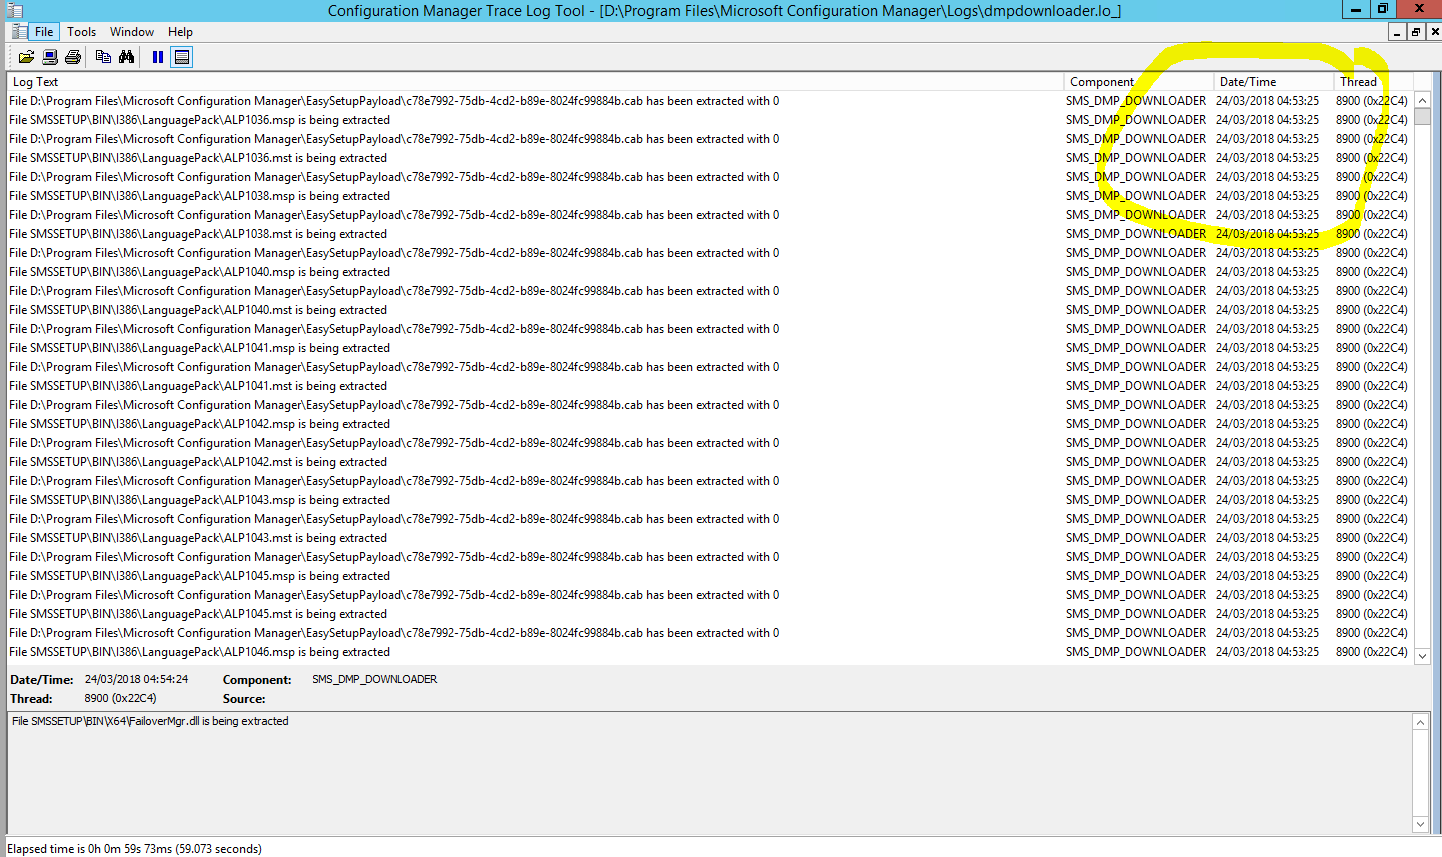Viewport: 1442px width, 857px height.
Task: Sort by the Component column header
Action: click(x=1139, y=82)
